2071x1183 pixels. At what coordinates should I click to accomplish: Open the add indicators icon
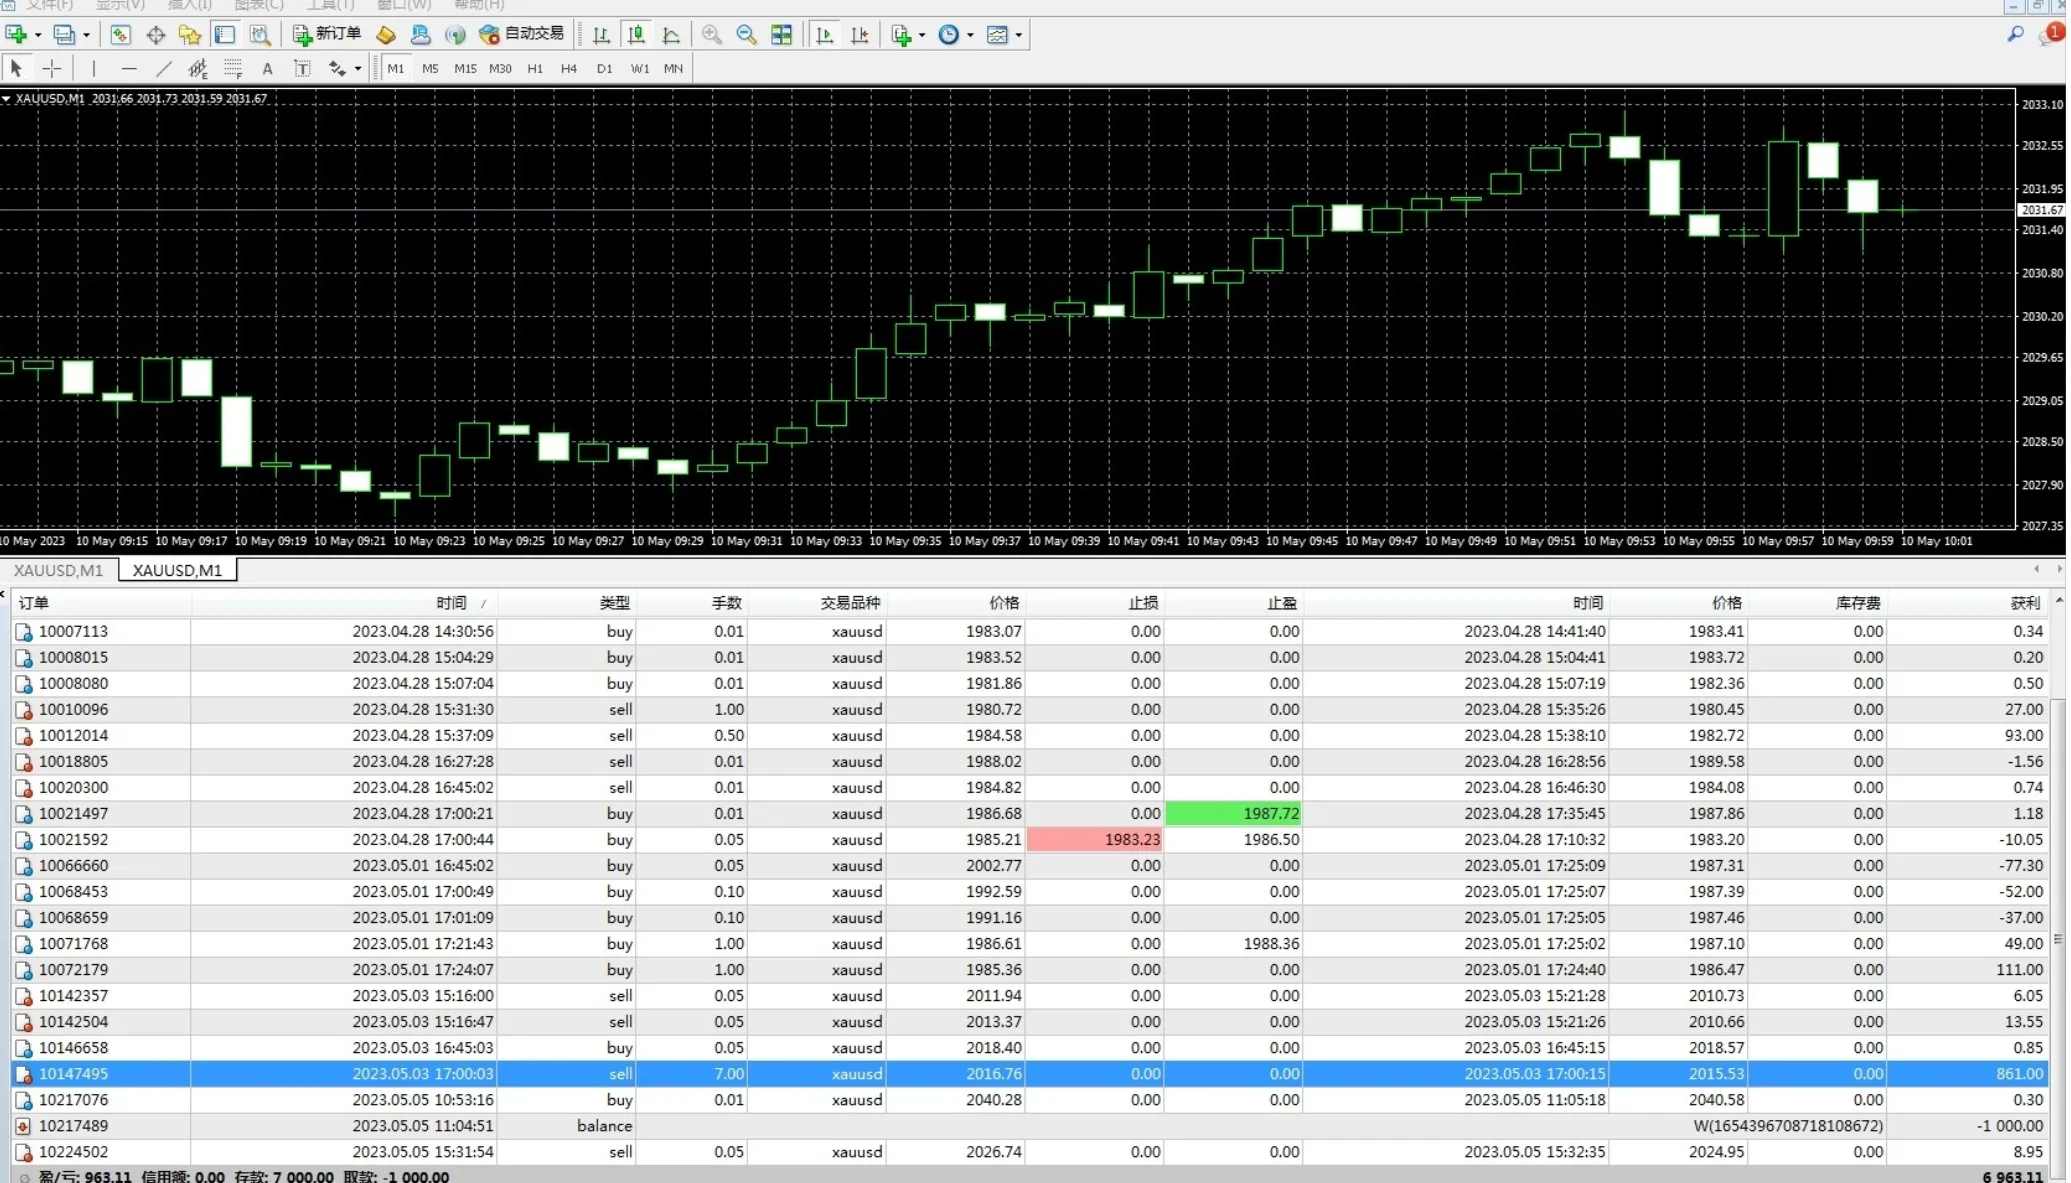coord(901,35)
